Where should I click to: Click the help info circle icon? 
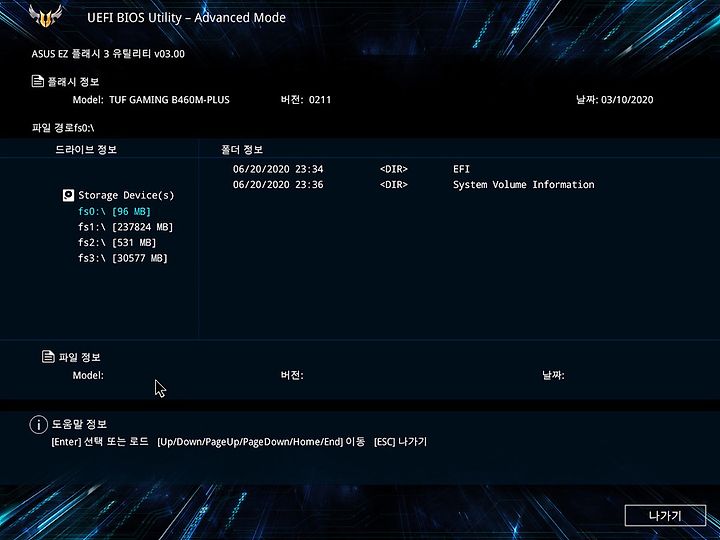(39, 424)
